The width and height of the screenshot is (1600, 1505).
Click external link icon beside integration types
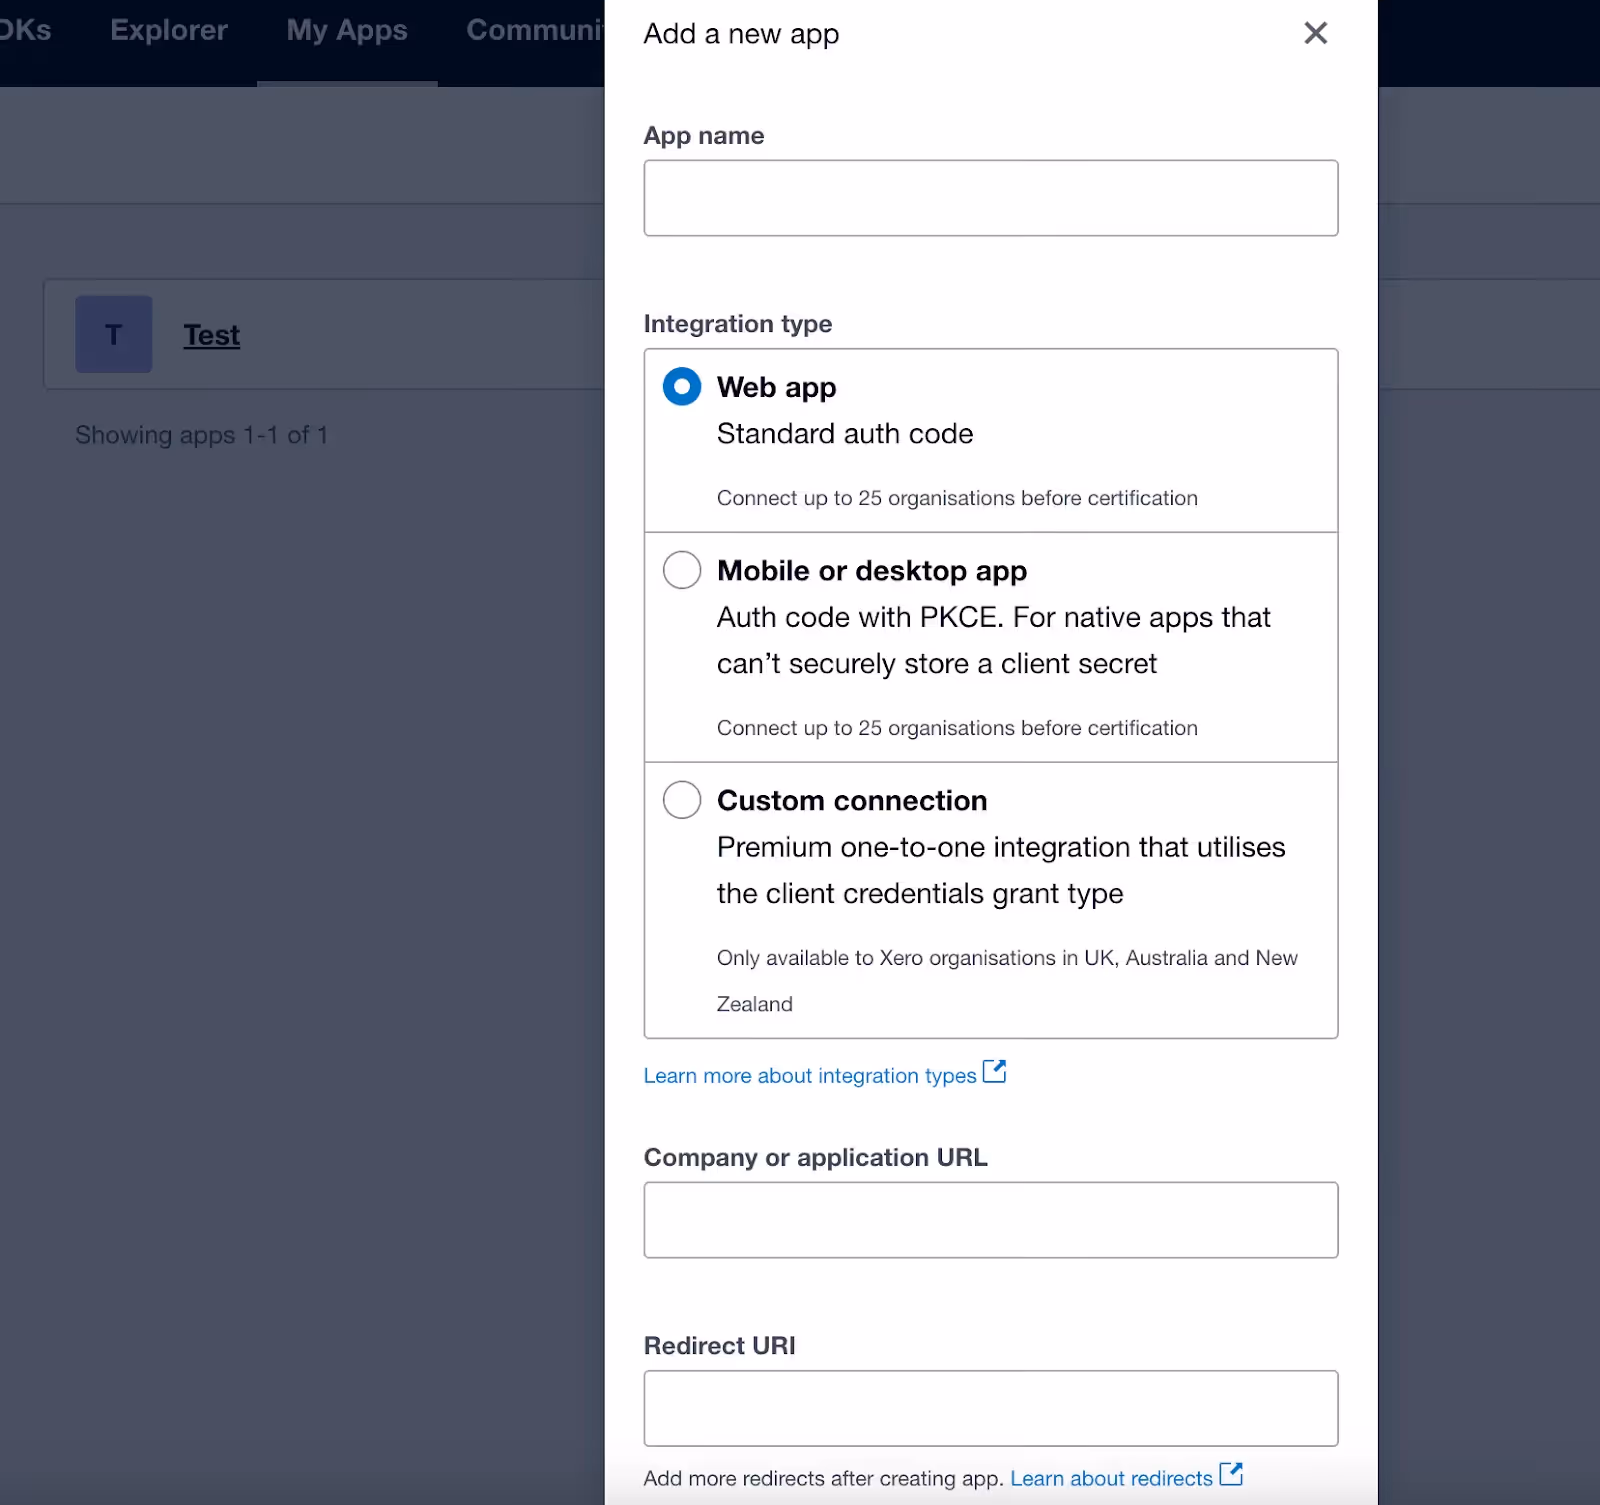point(994,1072)
